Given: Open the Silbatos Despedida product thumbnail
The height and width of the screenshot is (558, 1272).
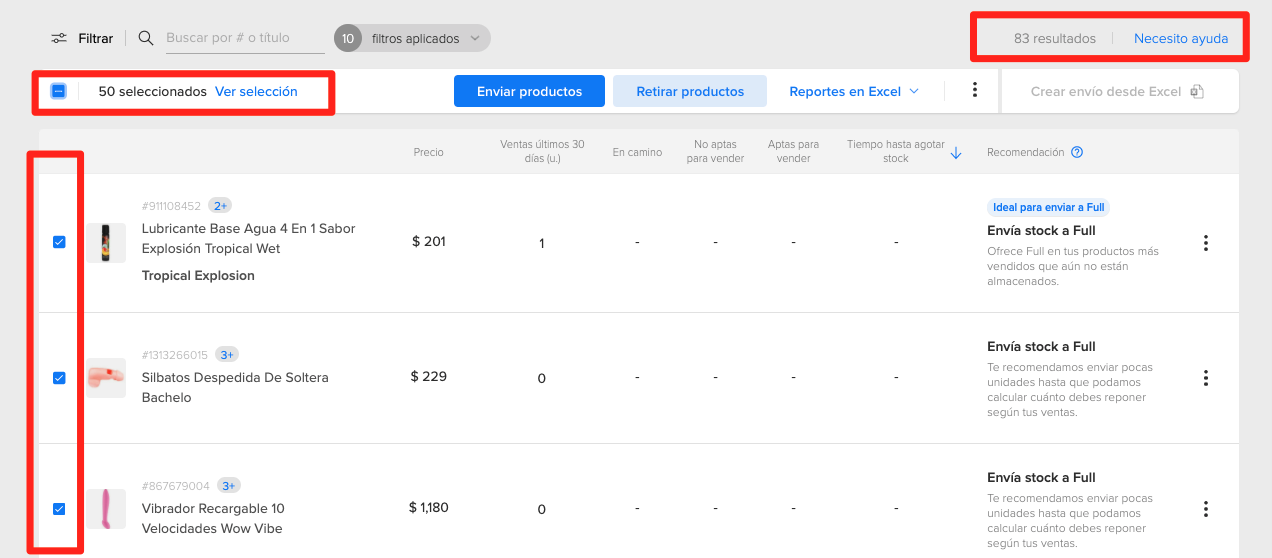Looking at the screenshot, I should 106,378.
